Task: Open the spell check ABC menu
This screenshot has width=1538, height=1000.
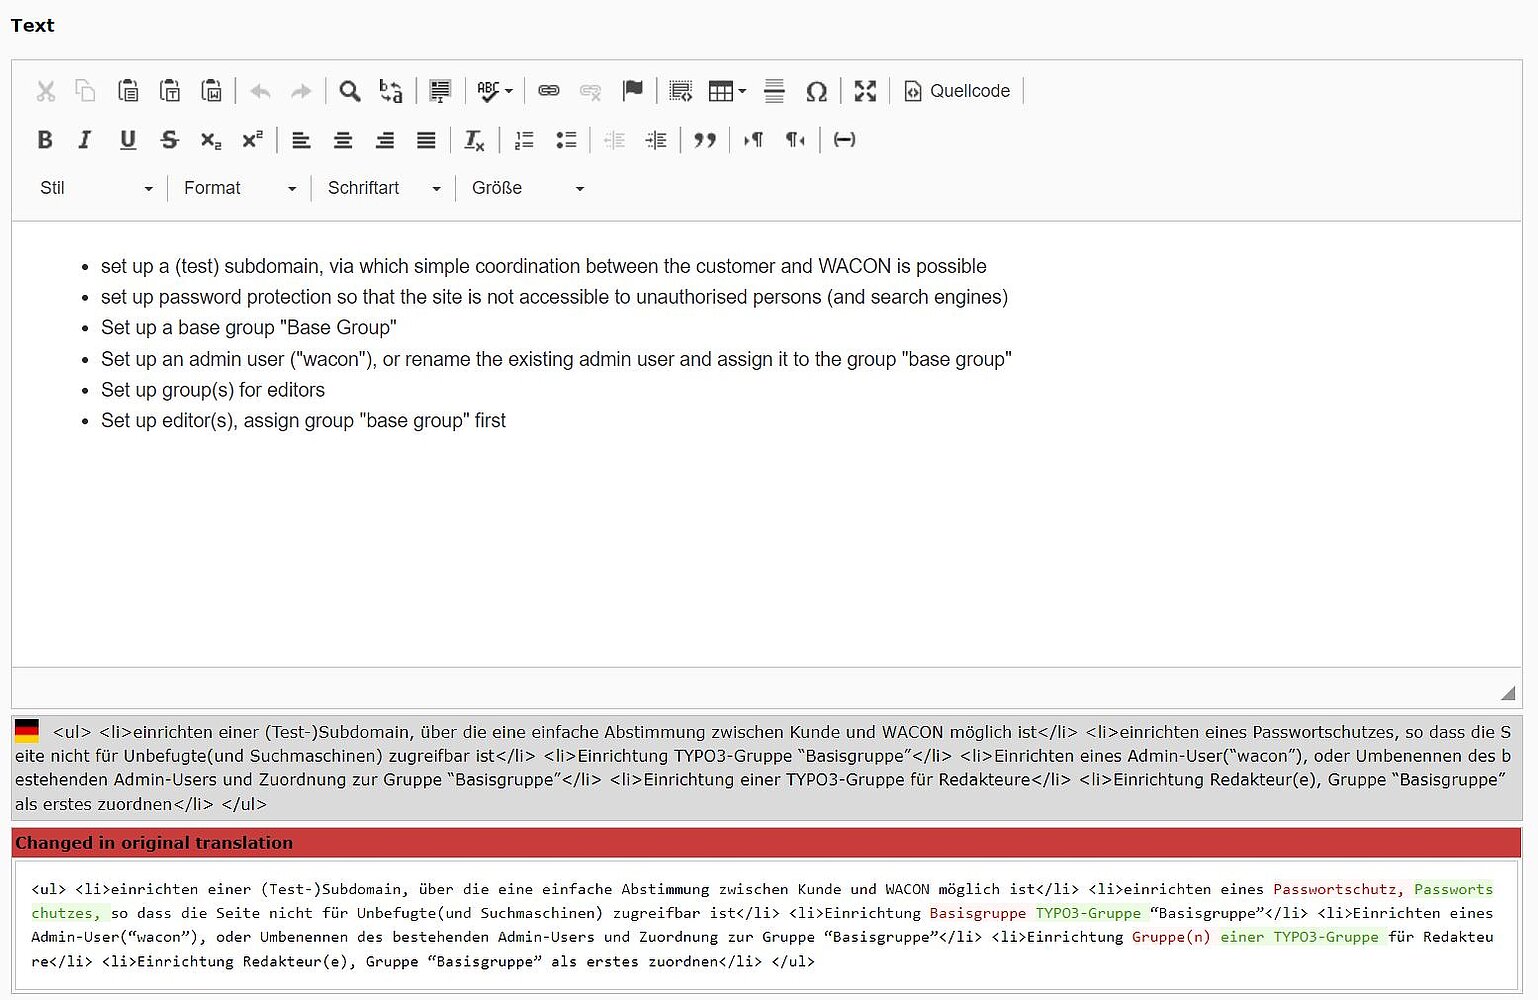Action: pos(494,91)
